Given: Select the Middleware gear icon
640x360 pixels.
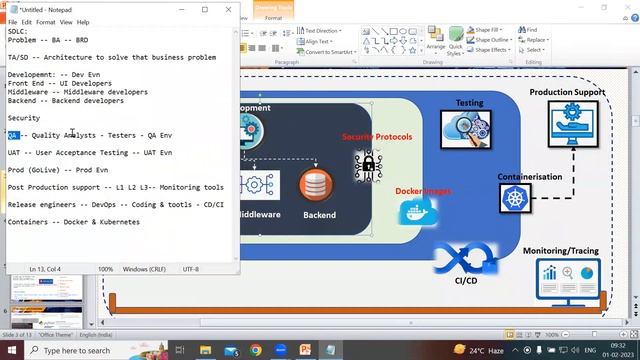Looking at the screenshot, I should click(260, 185).
